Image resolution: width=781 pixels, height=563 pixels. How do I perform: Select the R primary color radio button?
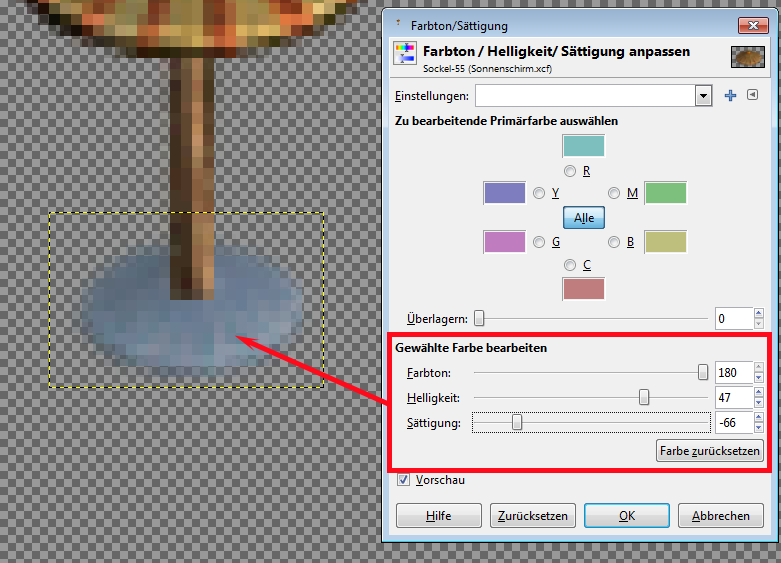pos(570,171)
